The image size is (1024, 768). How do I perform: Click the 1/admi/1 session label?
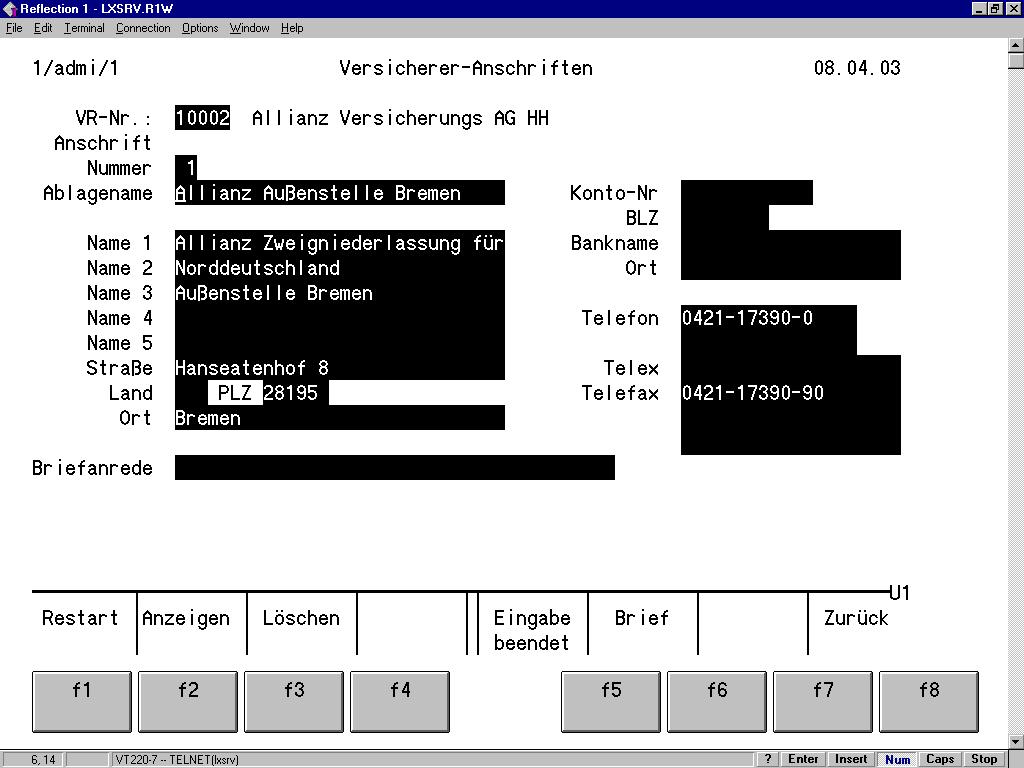tap(76, 68)
